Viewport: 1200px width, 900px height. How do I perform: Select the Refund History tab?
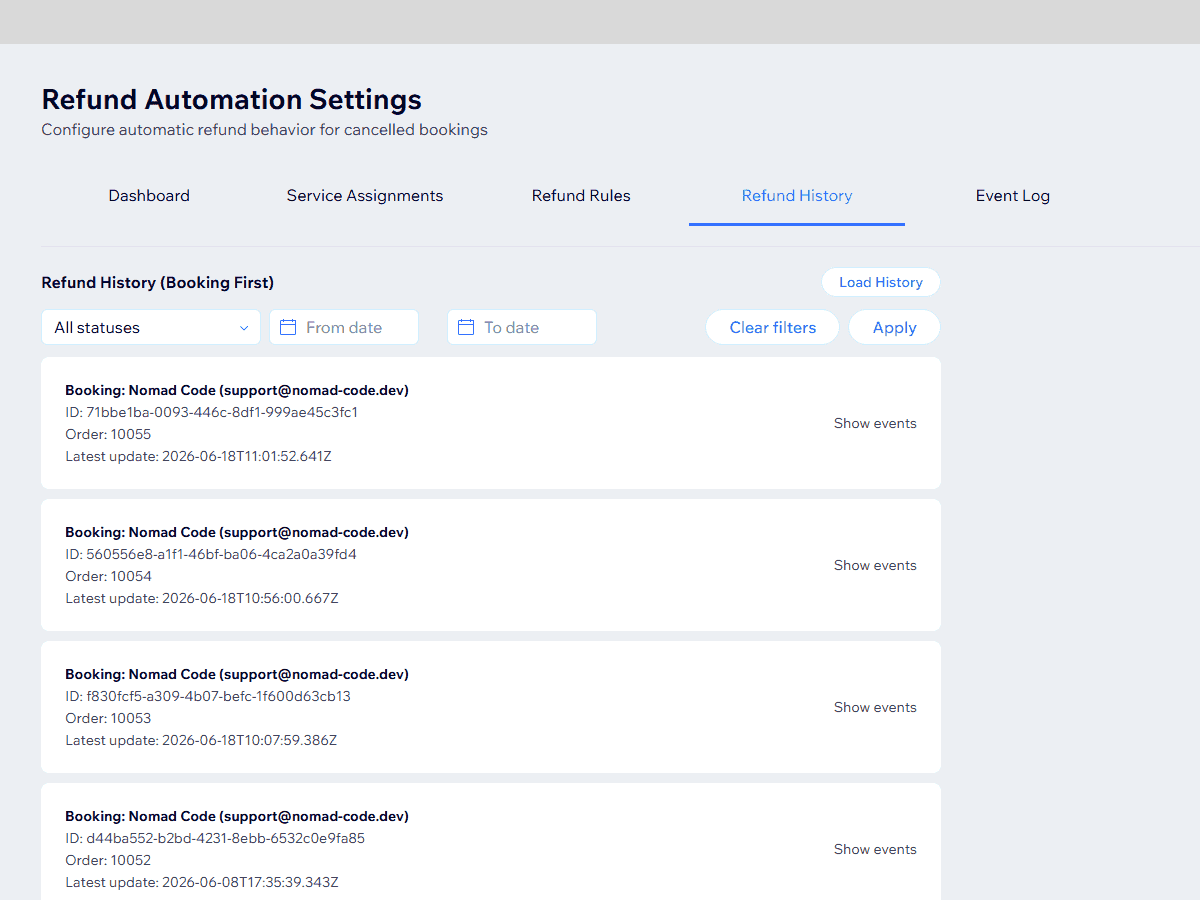[x=797, y=196]
